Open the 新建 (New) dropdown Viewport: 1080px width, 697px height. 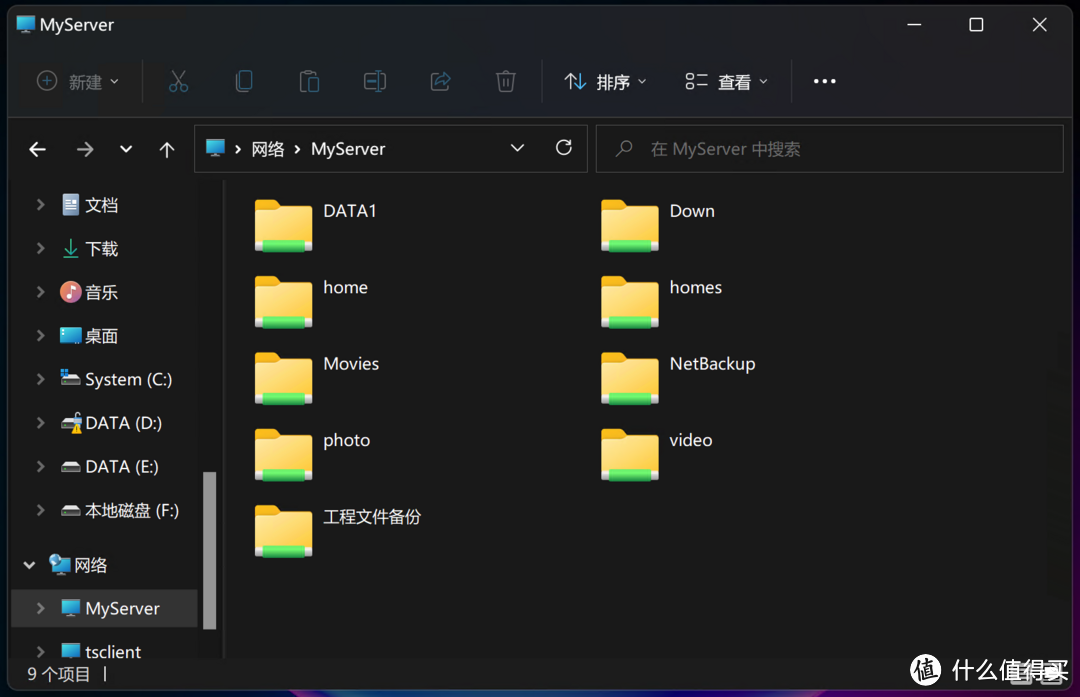tap(78, 82)
